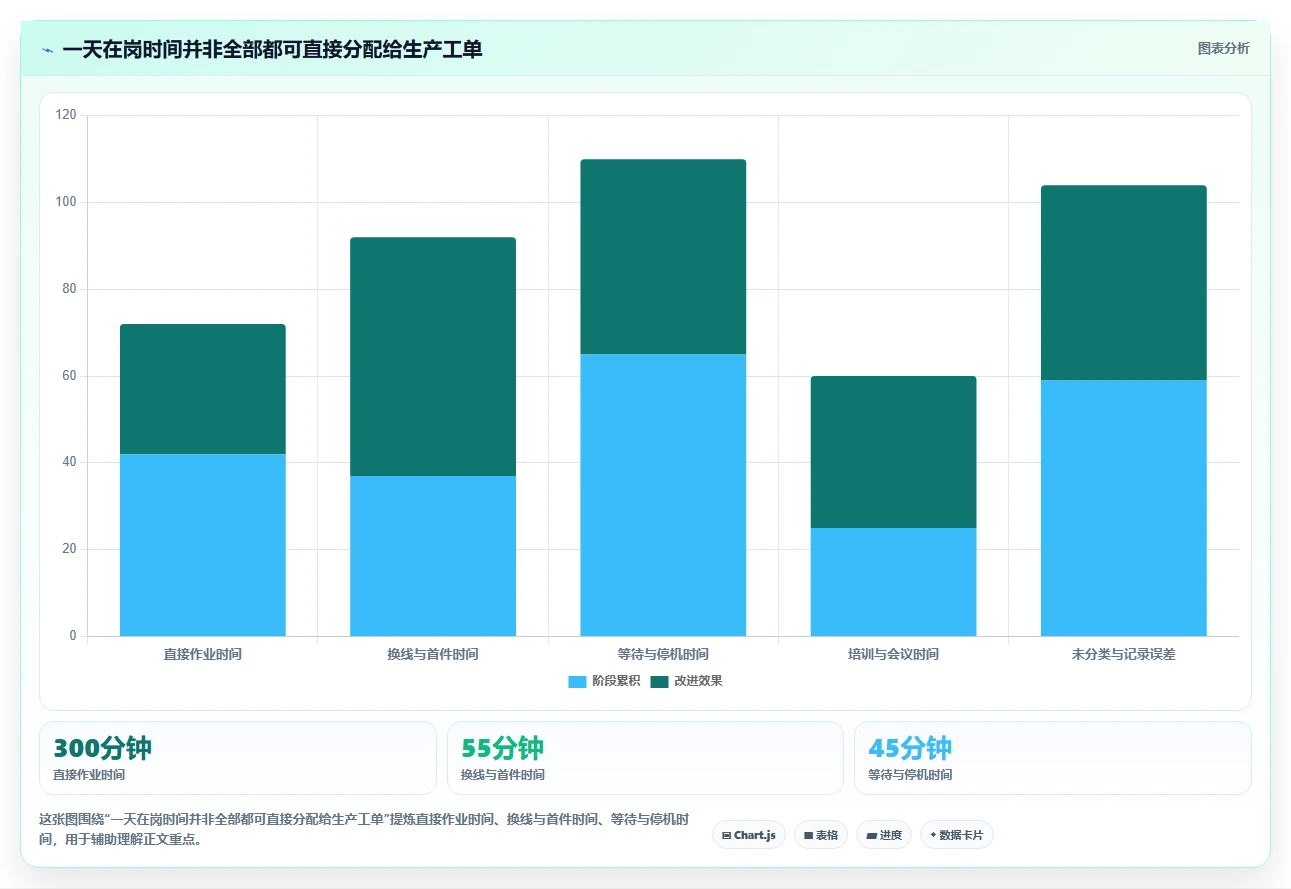Click the blue bar segment for 直接作业时间

[x=203, y=545]
